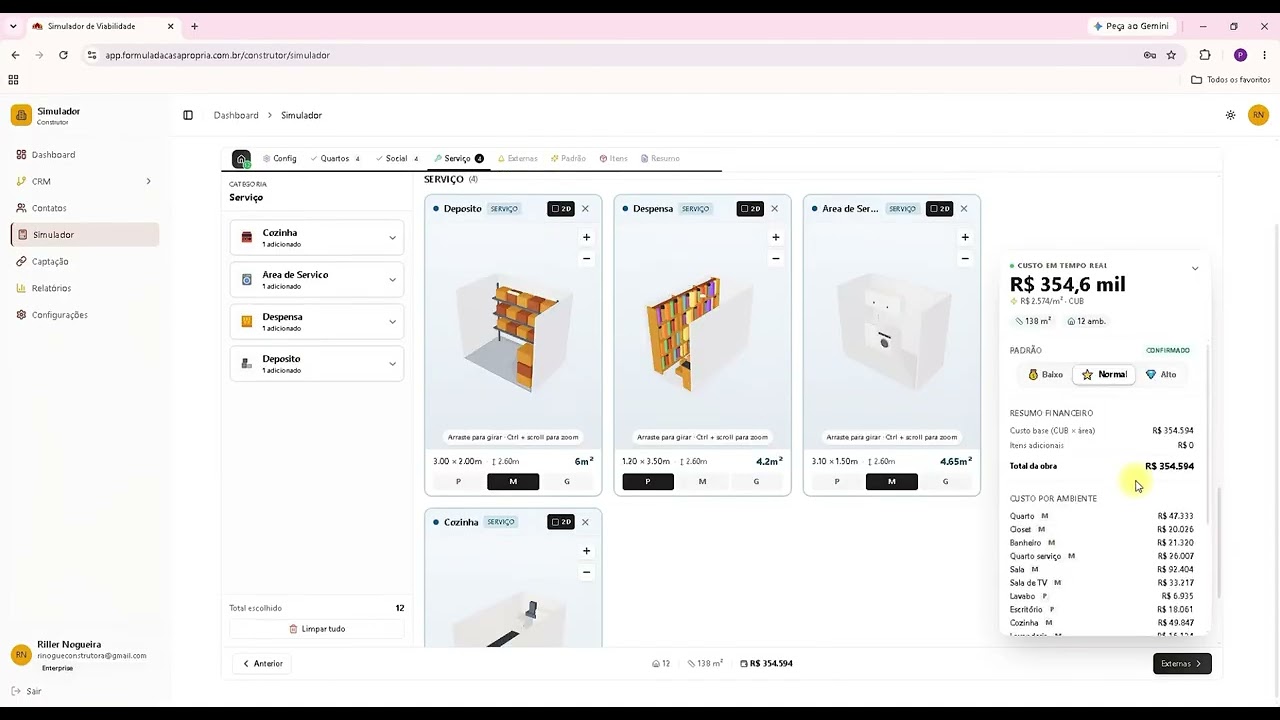This screenshot has width=1280, height=720.
Task: Zoom out on the Cozinha 3D view
Action: coord(586,572)
